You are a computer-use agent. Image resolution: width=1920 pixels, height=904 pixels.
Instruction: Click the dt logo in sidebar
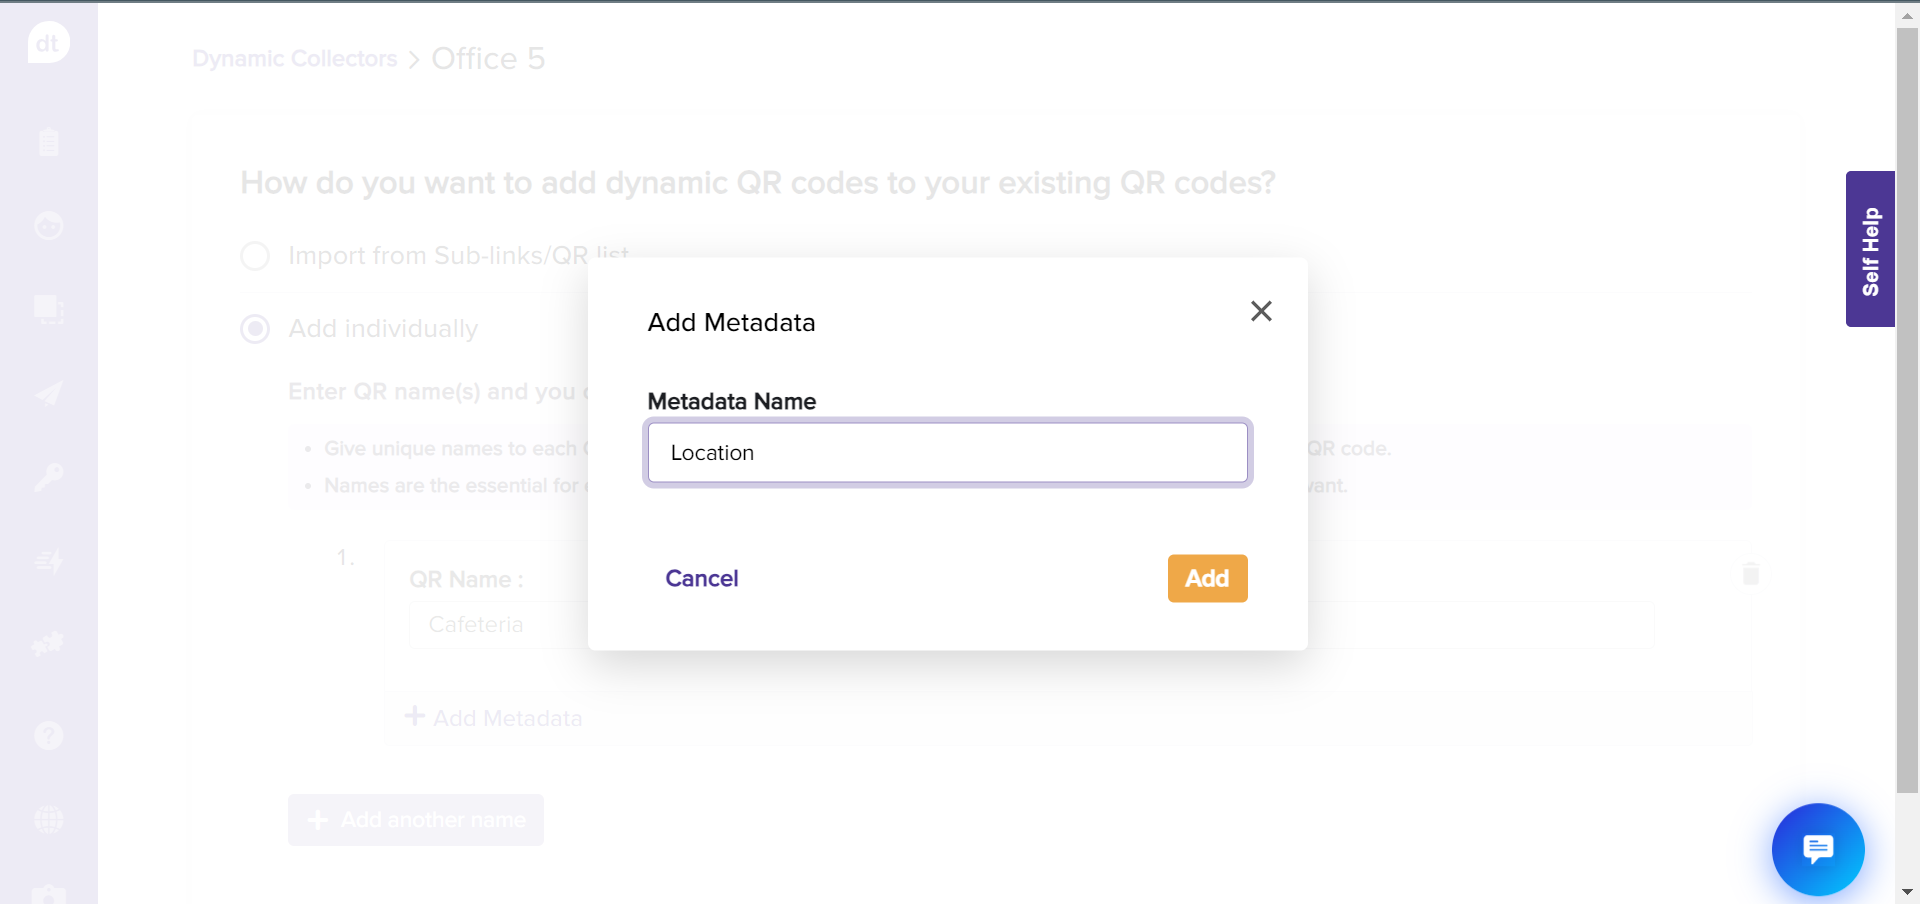coord(48,43)
